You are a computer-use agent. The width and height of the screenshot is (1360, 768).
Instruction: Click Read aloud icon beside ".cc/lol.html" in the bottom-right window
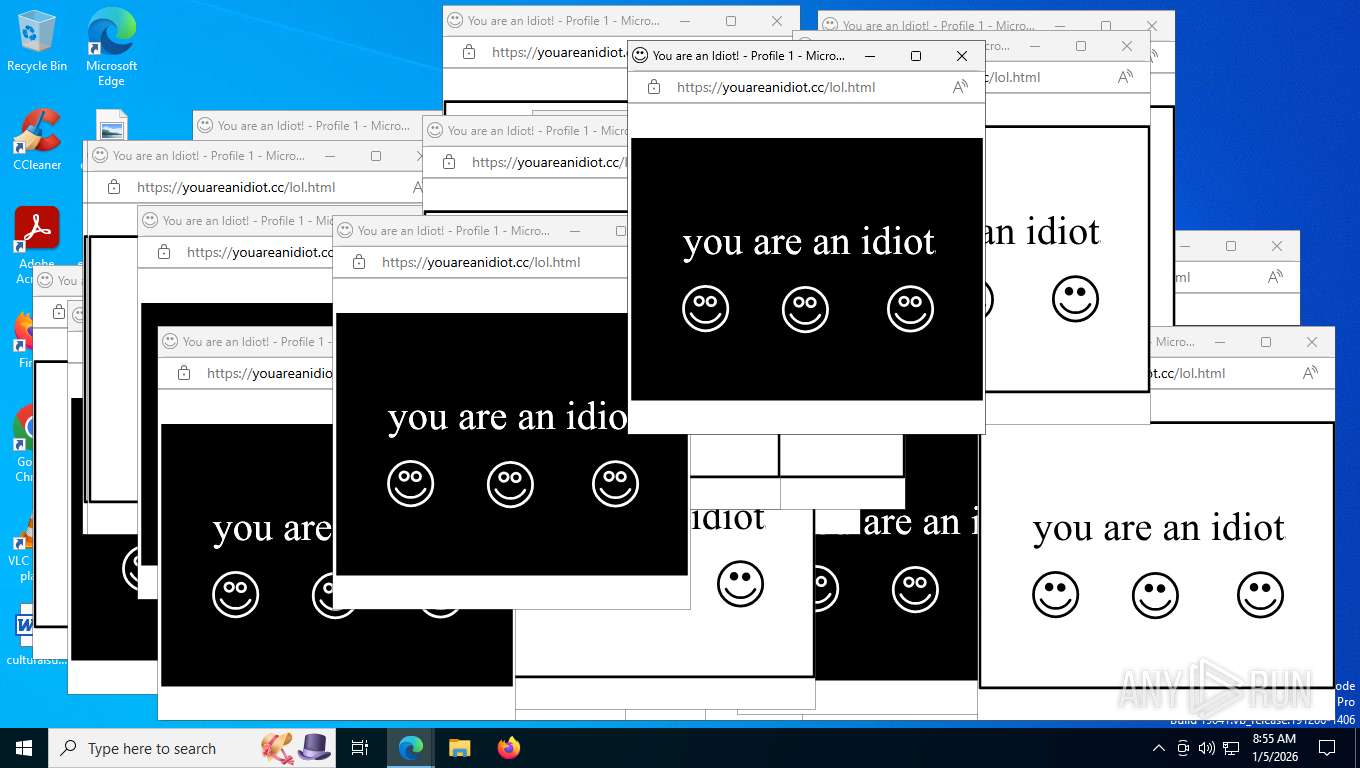[1310, 373]
